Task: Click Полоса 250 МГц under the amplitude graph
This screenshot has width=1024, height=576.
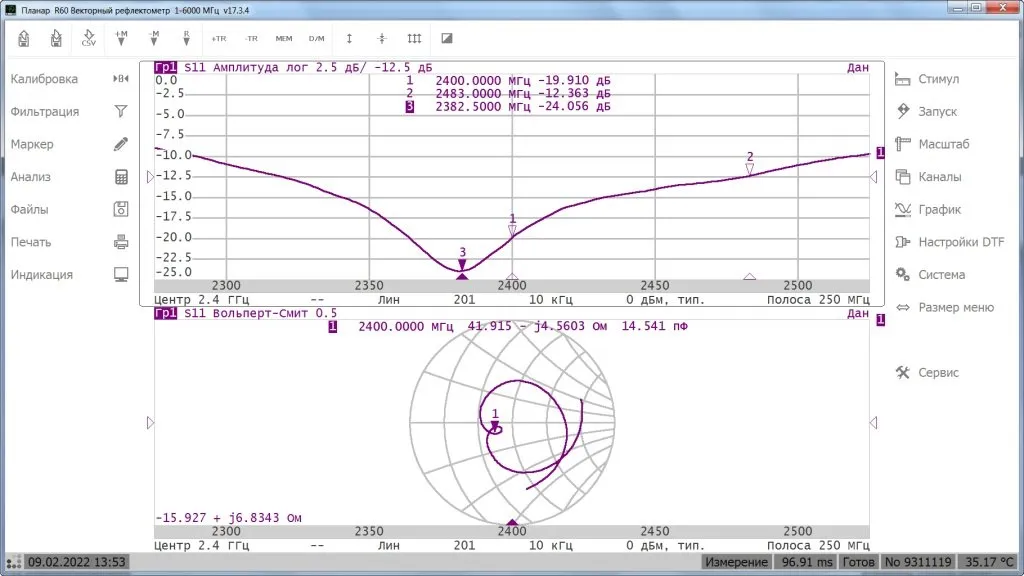Action: click(818, 300)
